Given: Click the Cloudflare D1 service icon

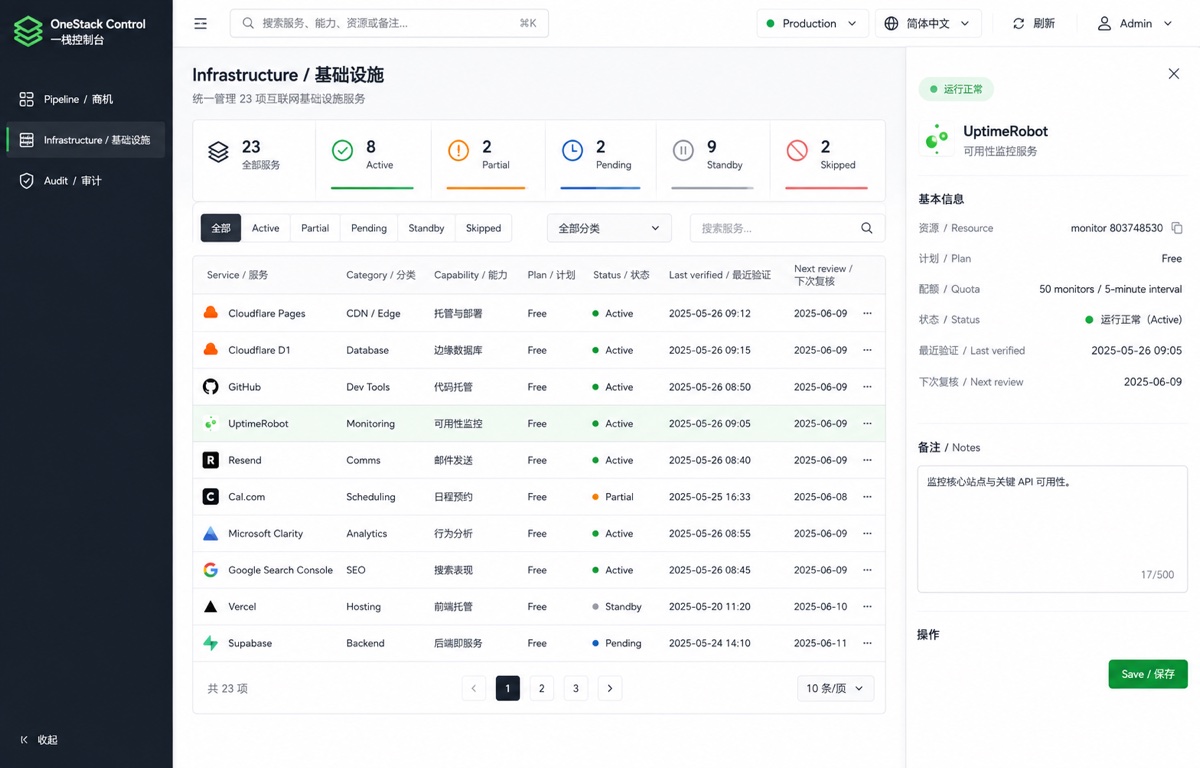Looking at the screenshot, I should point(211,350).
